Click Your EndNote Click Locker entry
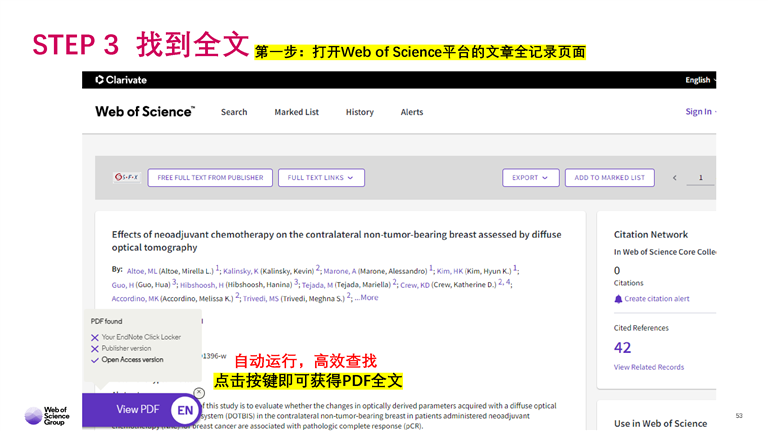The width and height of the screenshot is (768, 431). click(141, 337)
